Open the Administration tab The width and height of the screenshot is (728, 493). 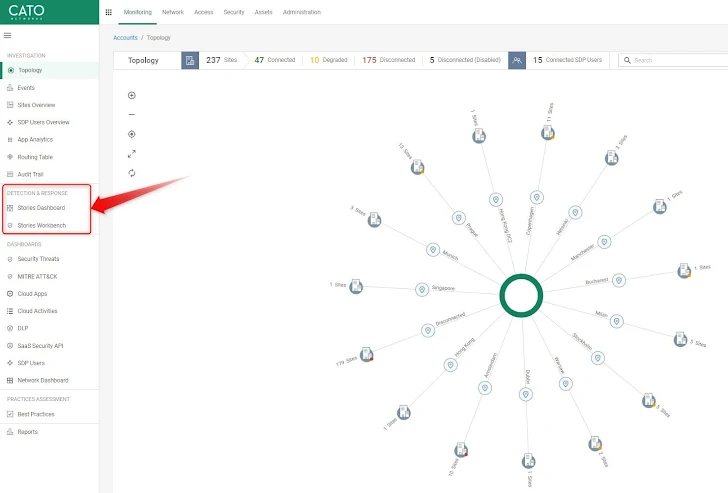tap(302, 12)
